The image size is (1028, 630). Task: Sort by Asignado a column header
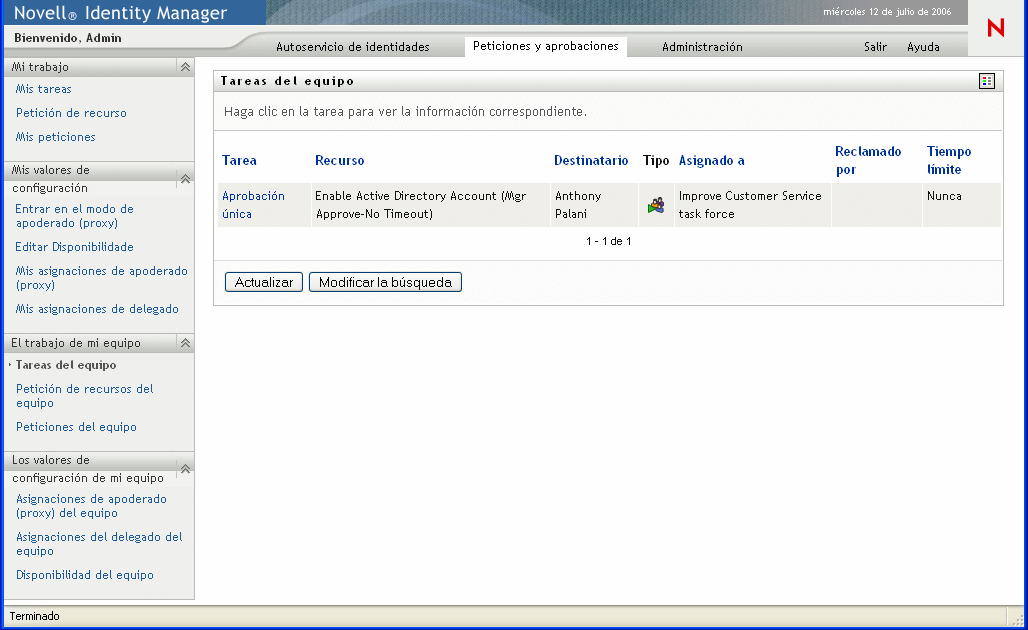[711, 160]
